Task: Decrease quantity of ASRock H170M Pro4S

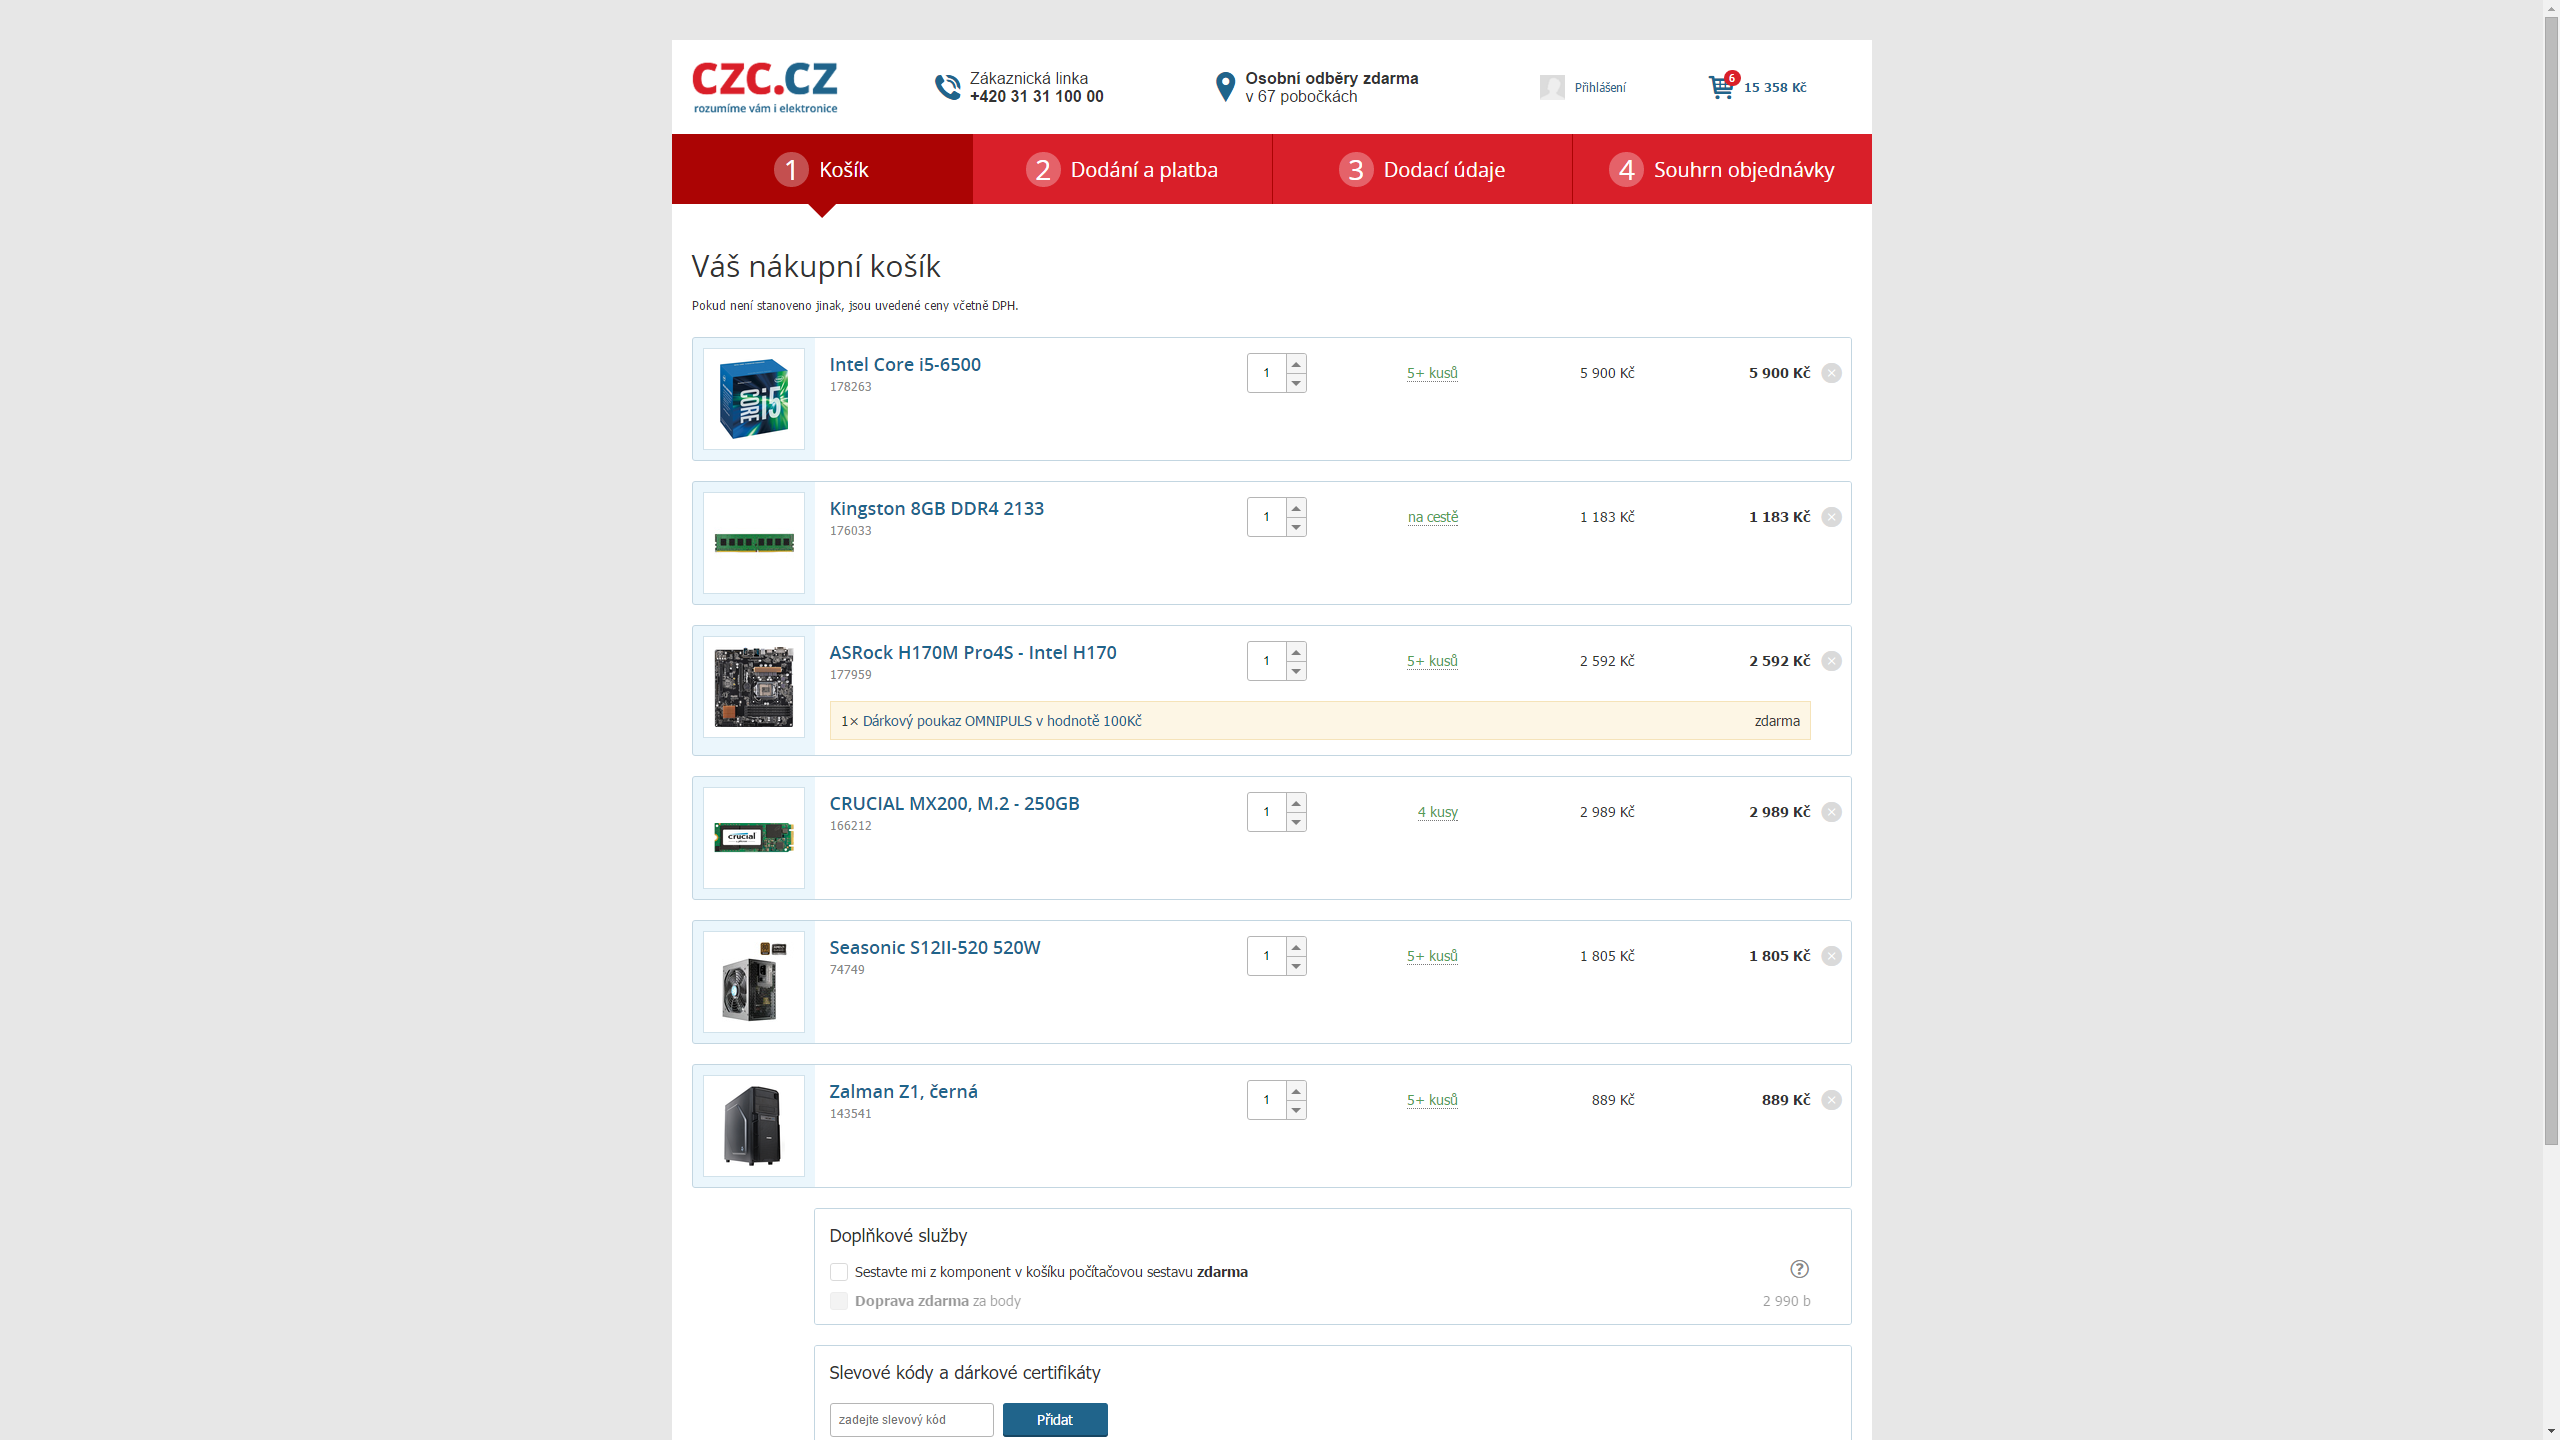Action: pos(1296,671)
